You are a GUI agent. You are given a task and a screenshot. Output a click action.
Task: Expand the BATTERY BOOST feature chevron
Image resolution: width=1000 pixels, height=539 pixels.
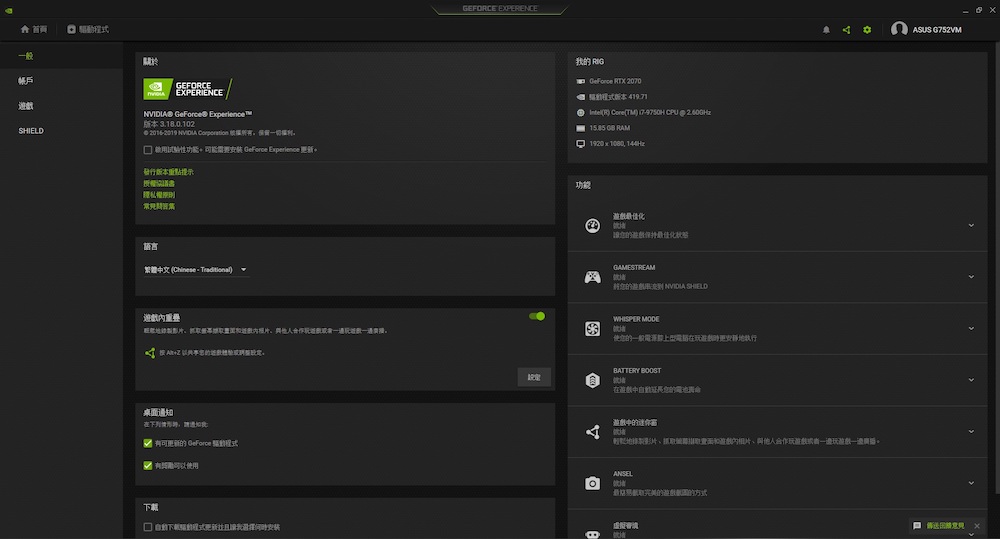pos(970,380)
